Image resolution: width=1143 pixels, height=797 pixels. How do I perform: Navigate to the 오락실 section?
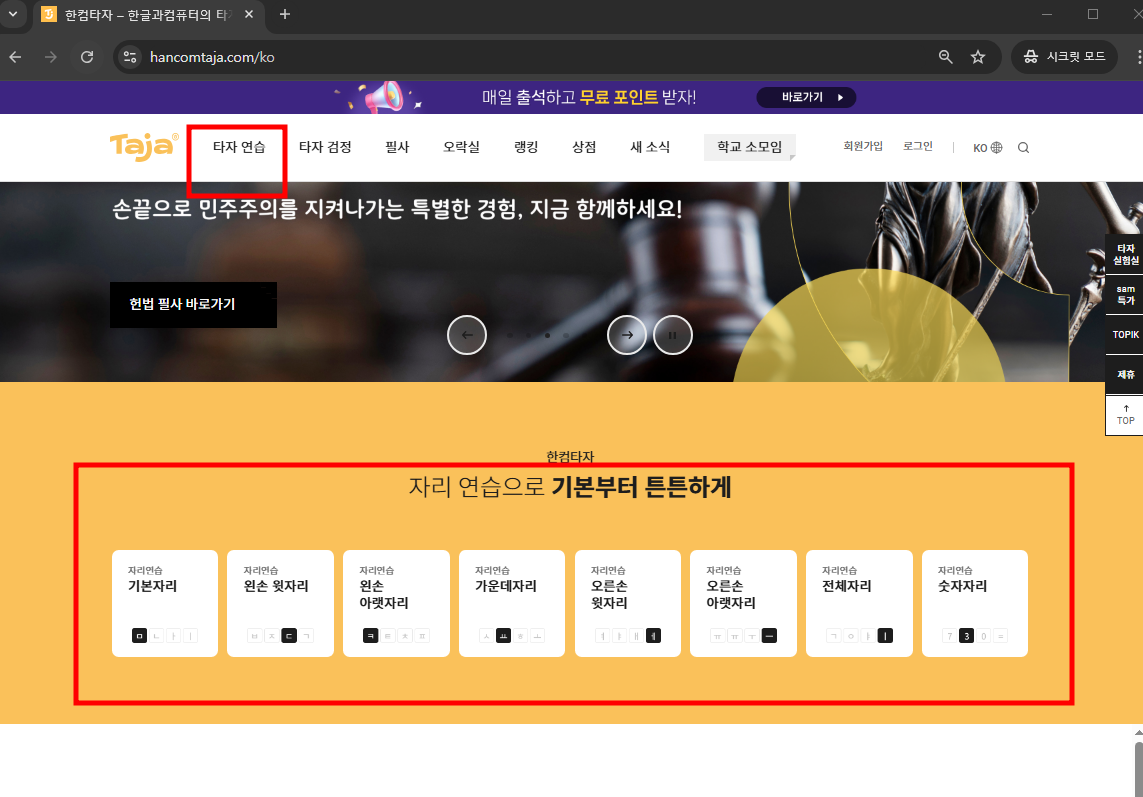[461, 146]
